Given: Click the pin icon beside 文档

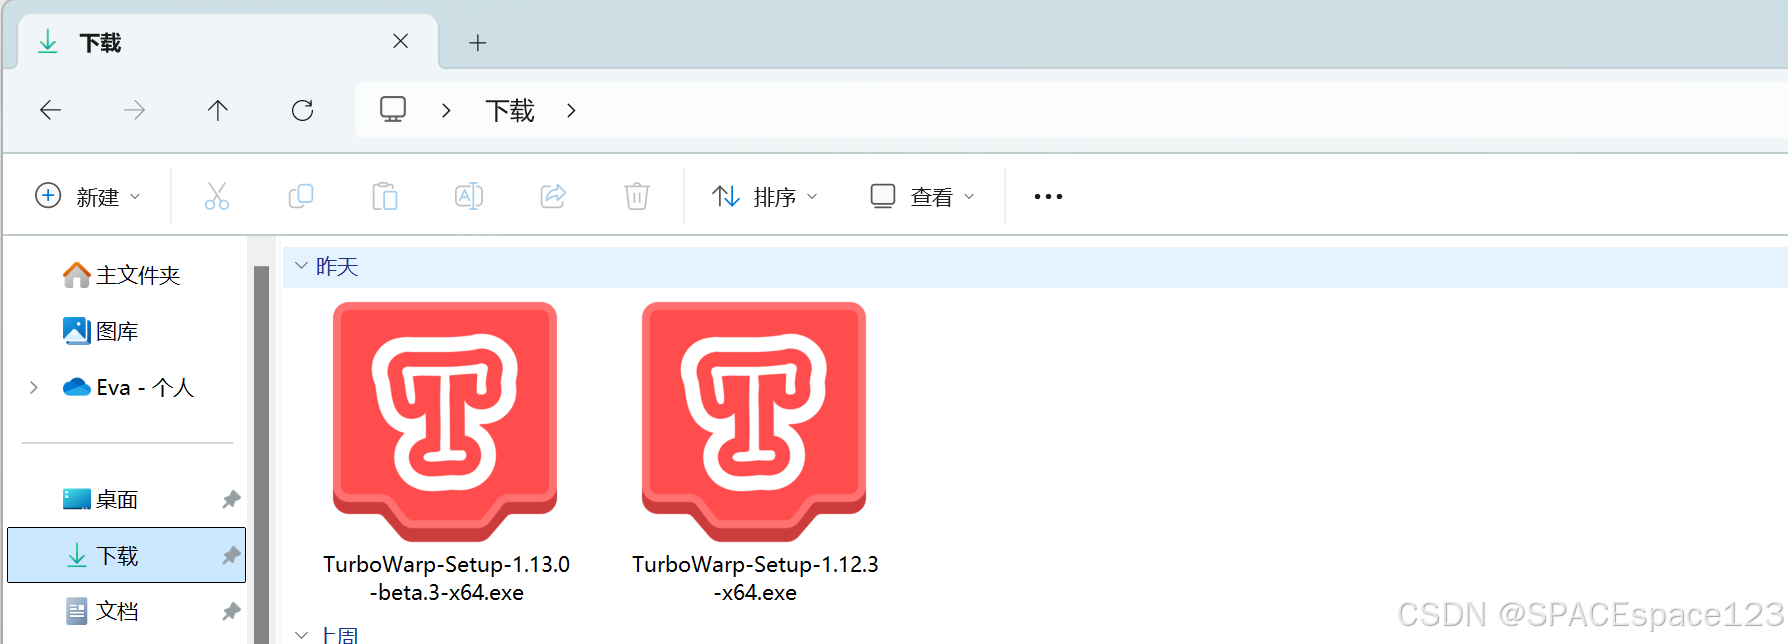Looking at the screenshot, I should [x=231, y=611].
